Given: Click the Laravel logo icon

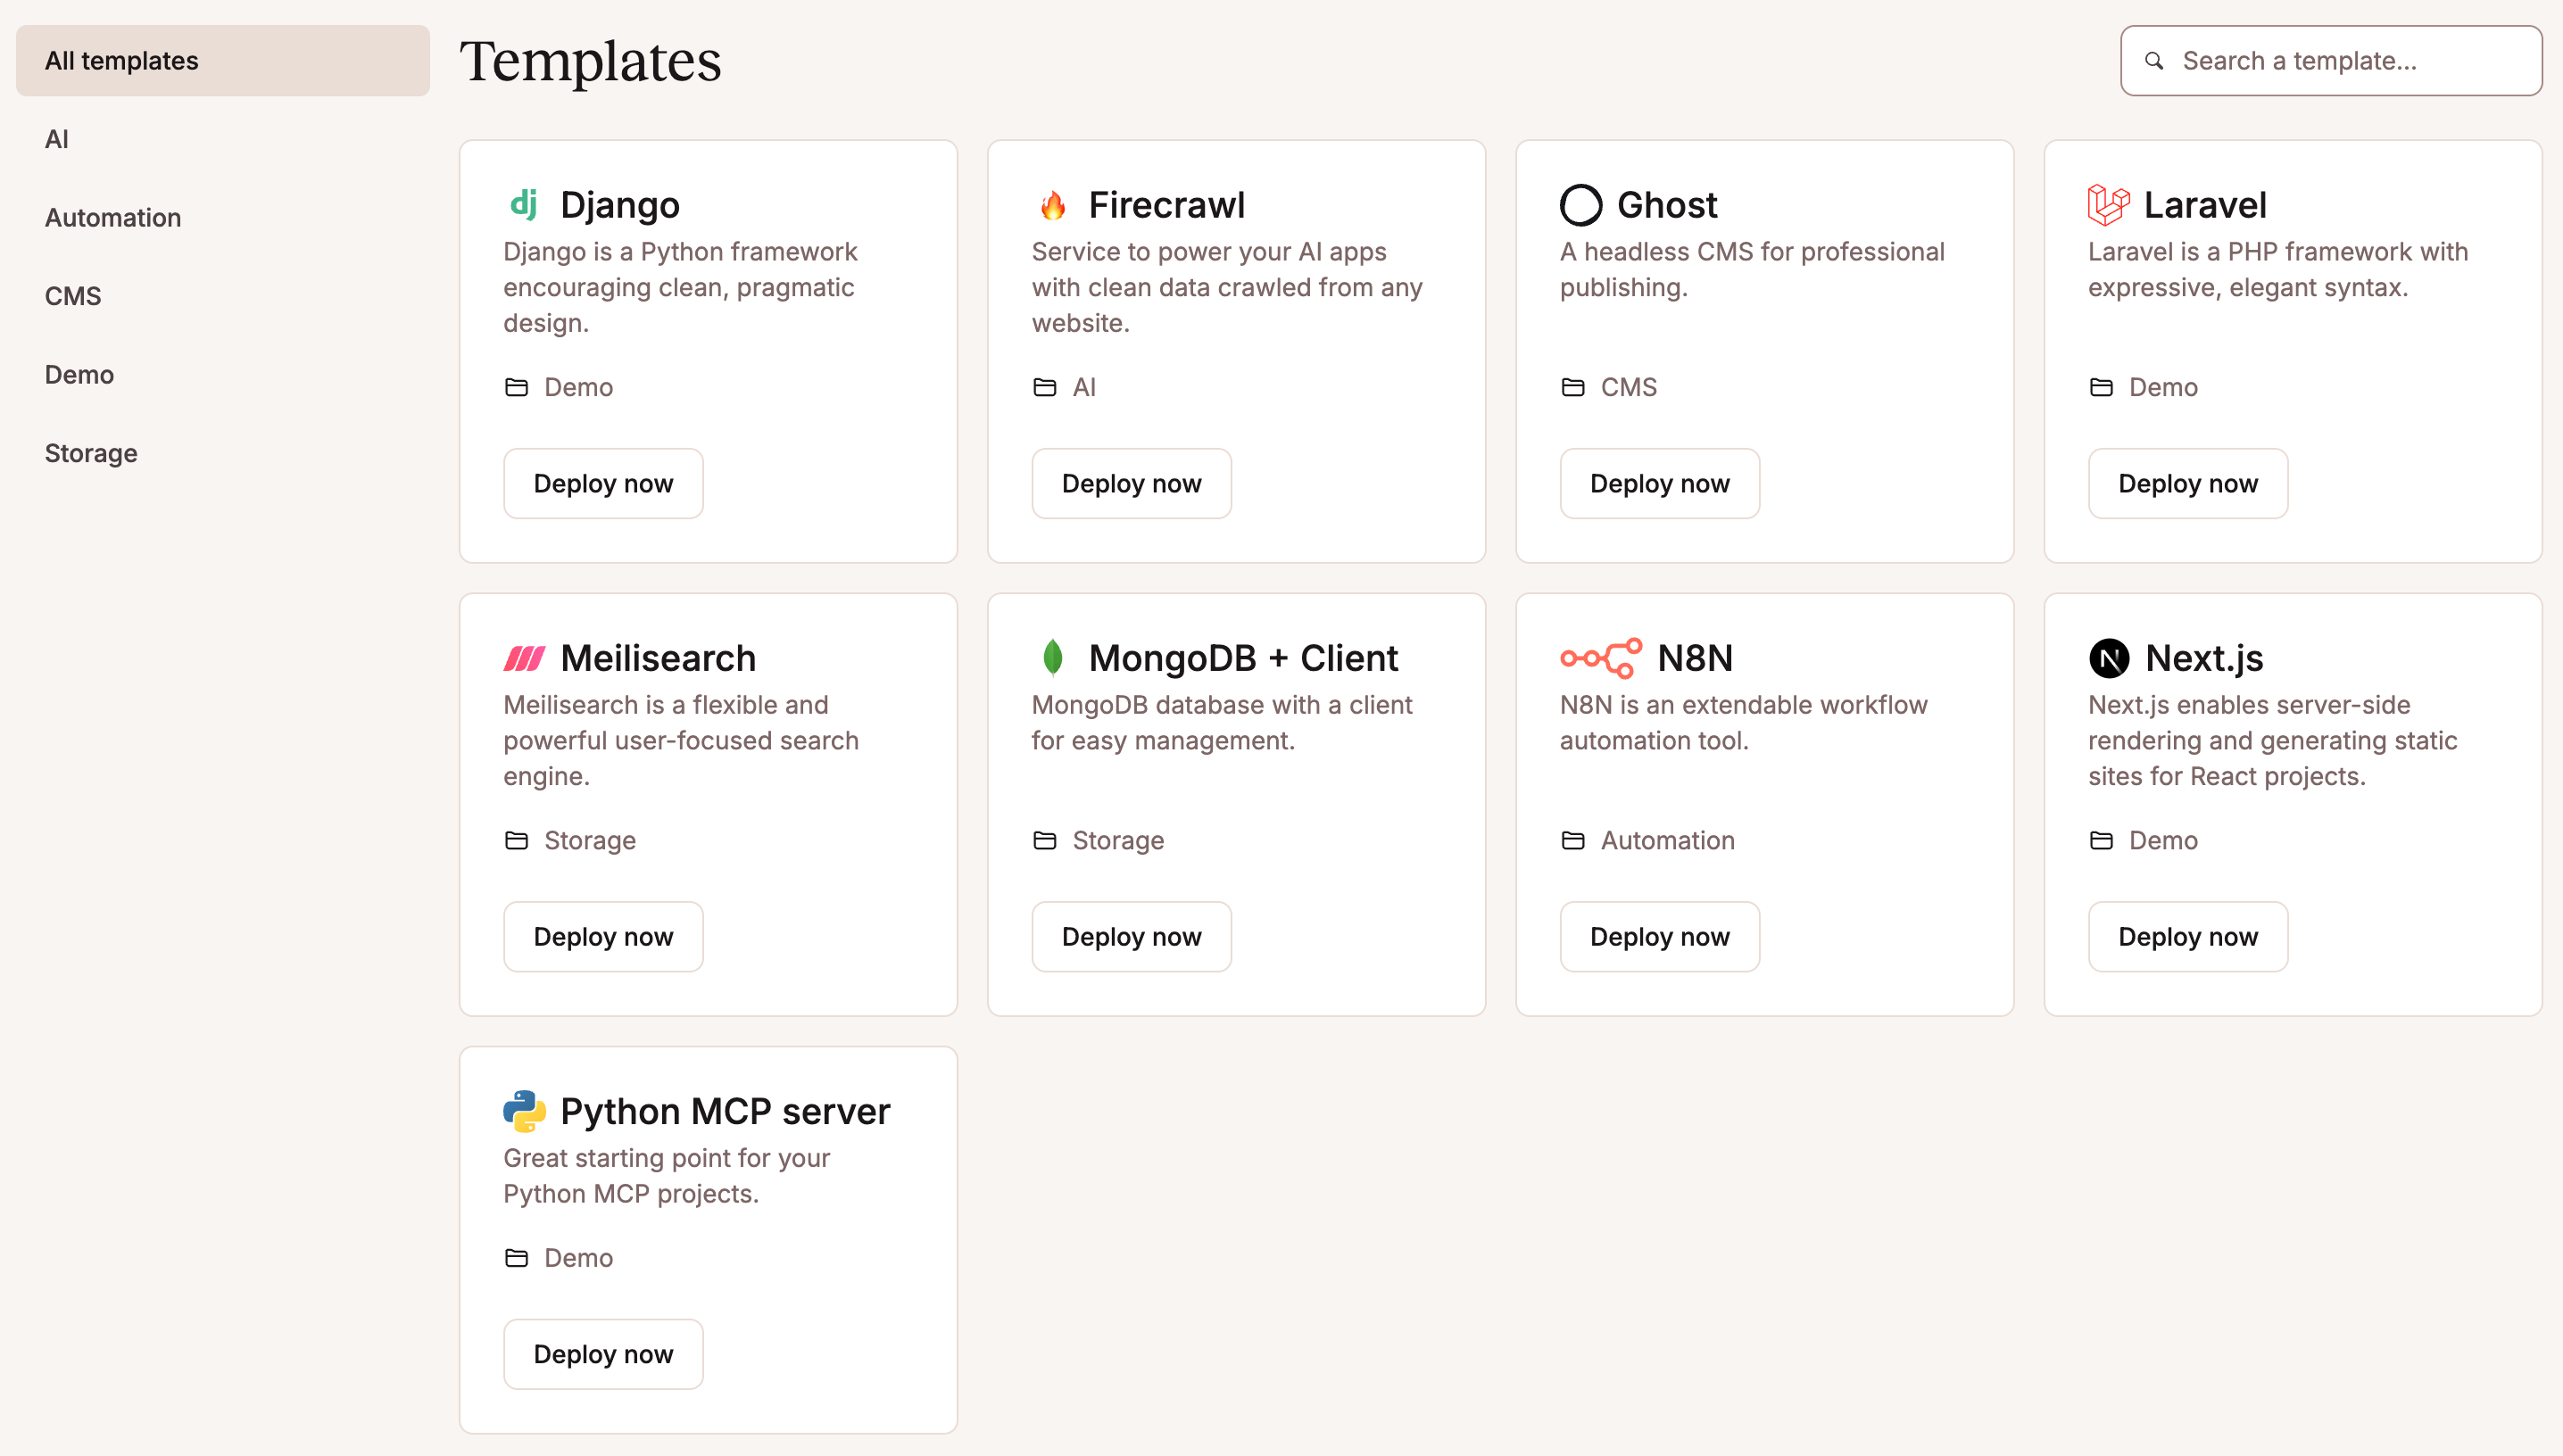Looking at the screenshot, I should (2108, 205).
